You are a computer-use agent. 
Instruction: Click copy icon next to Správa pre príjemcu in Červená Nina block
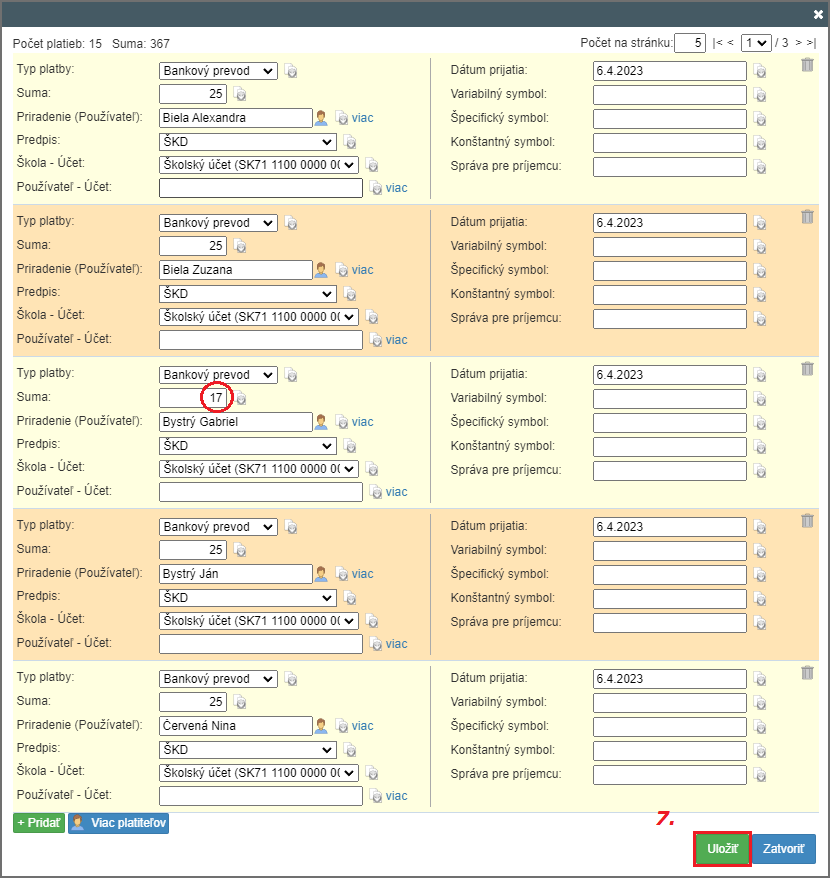coord(759,775)
